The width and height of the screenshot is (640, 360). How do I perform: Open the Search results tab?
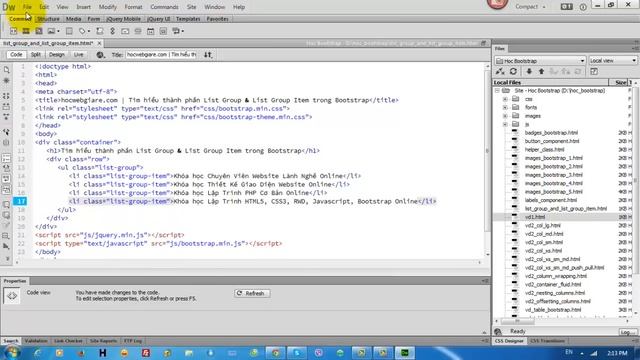point(11,341)
